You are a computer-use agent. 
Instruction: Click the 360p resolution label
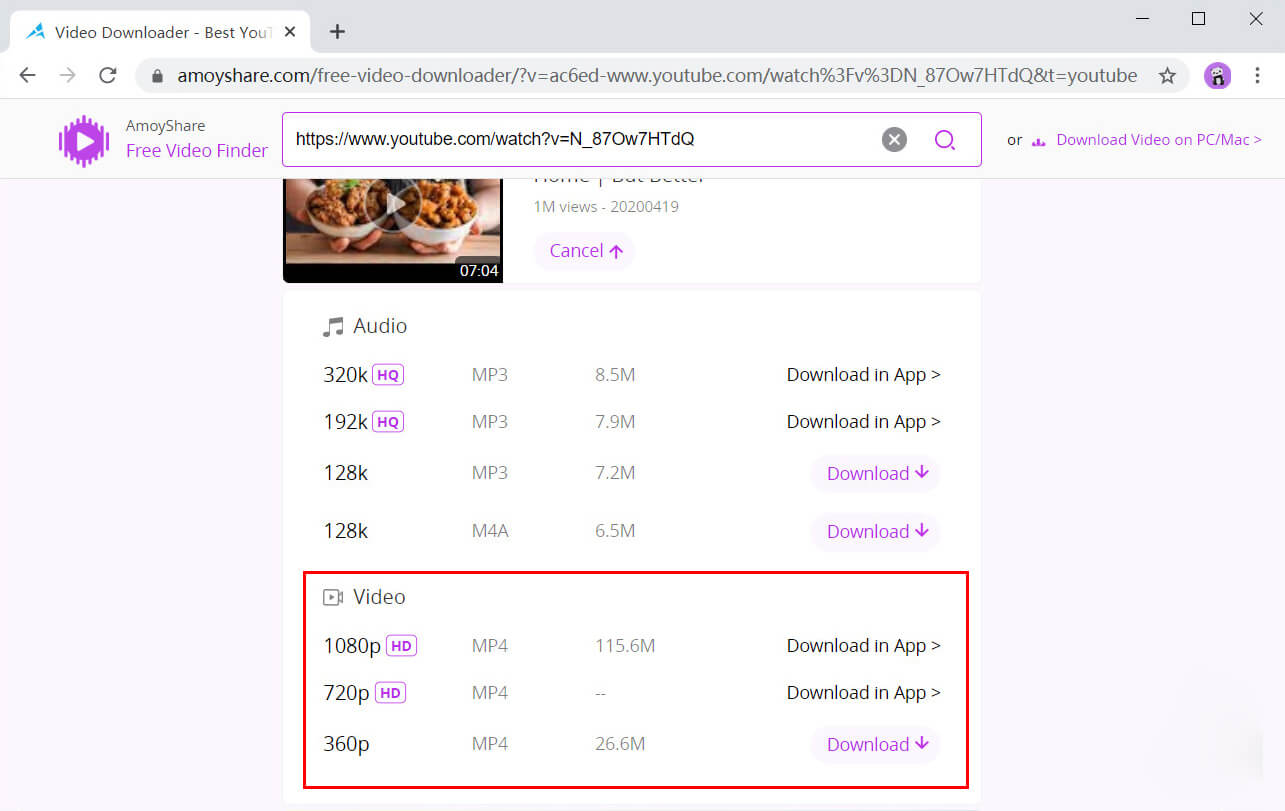(346, 744)
